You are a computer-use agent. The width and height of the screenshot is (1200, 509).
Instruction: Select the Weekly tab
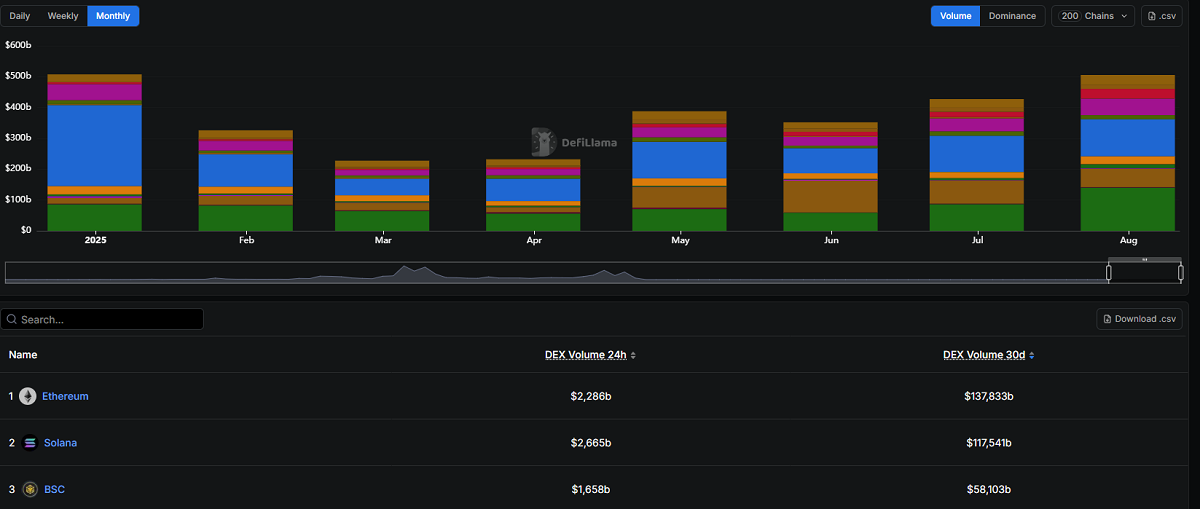coord(63,16)
